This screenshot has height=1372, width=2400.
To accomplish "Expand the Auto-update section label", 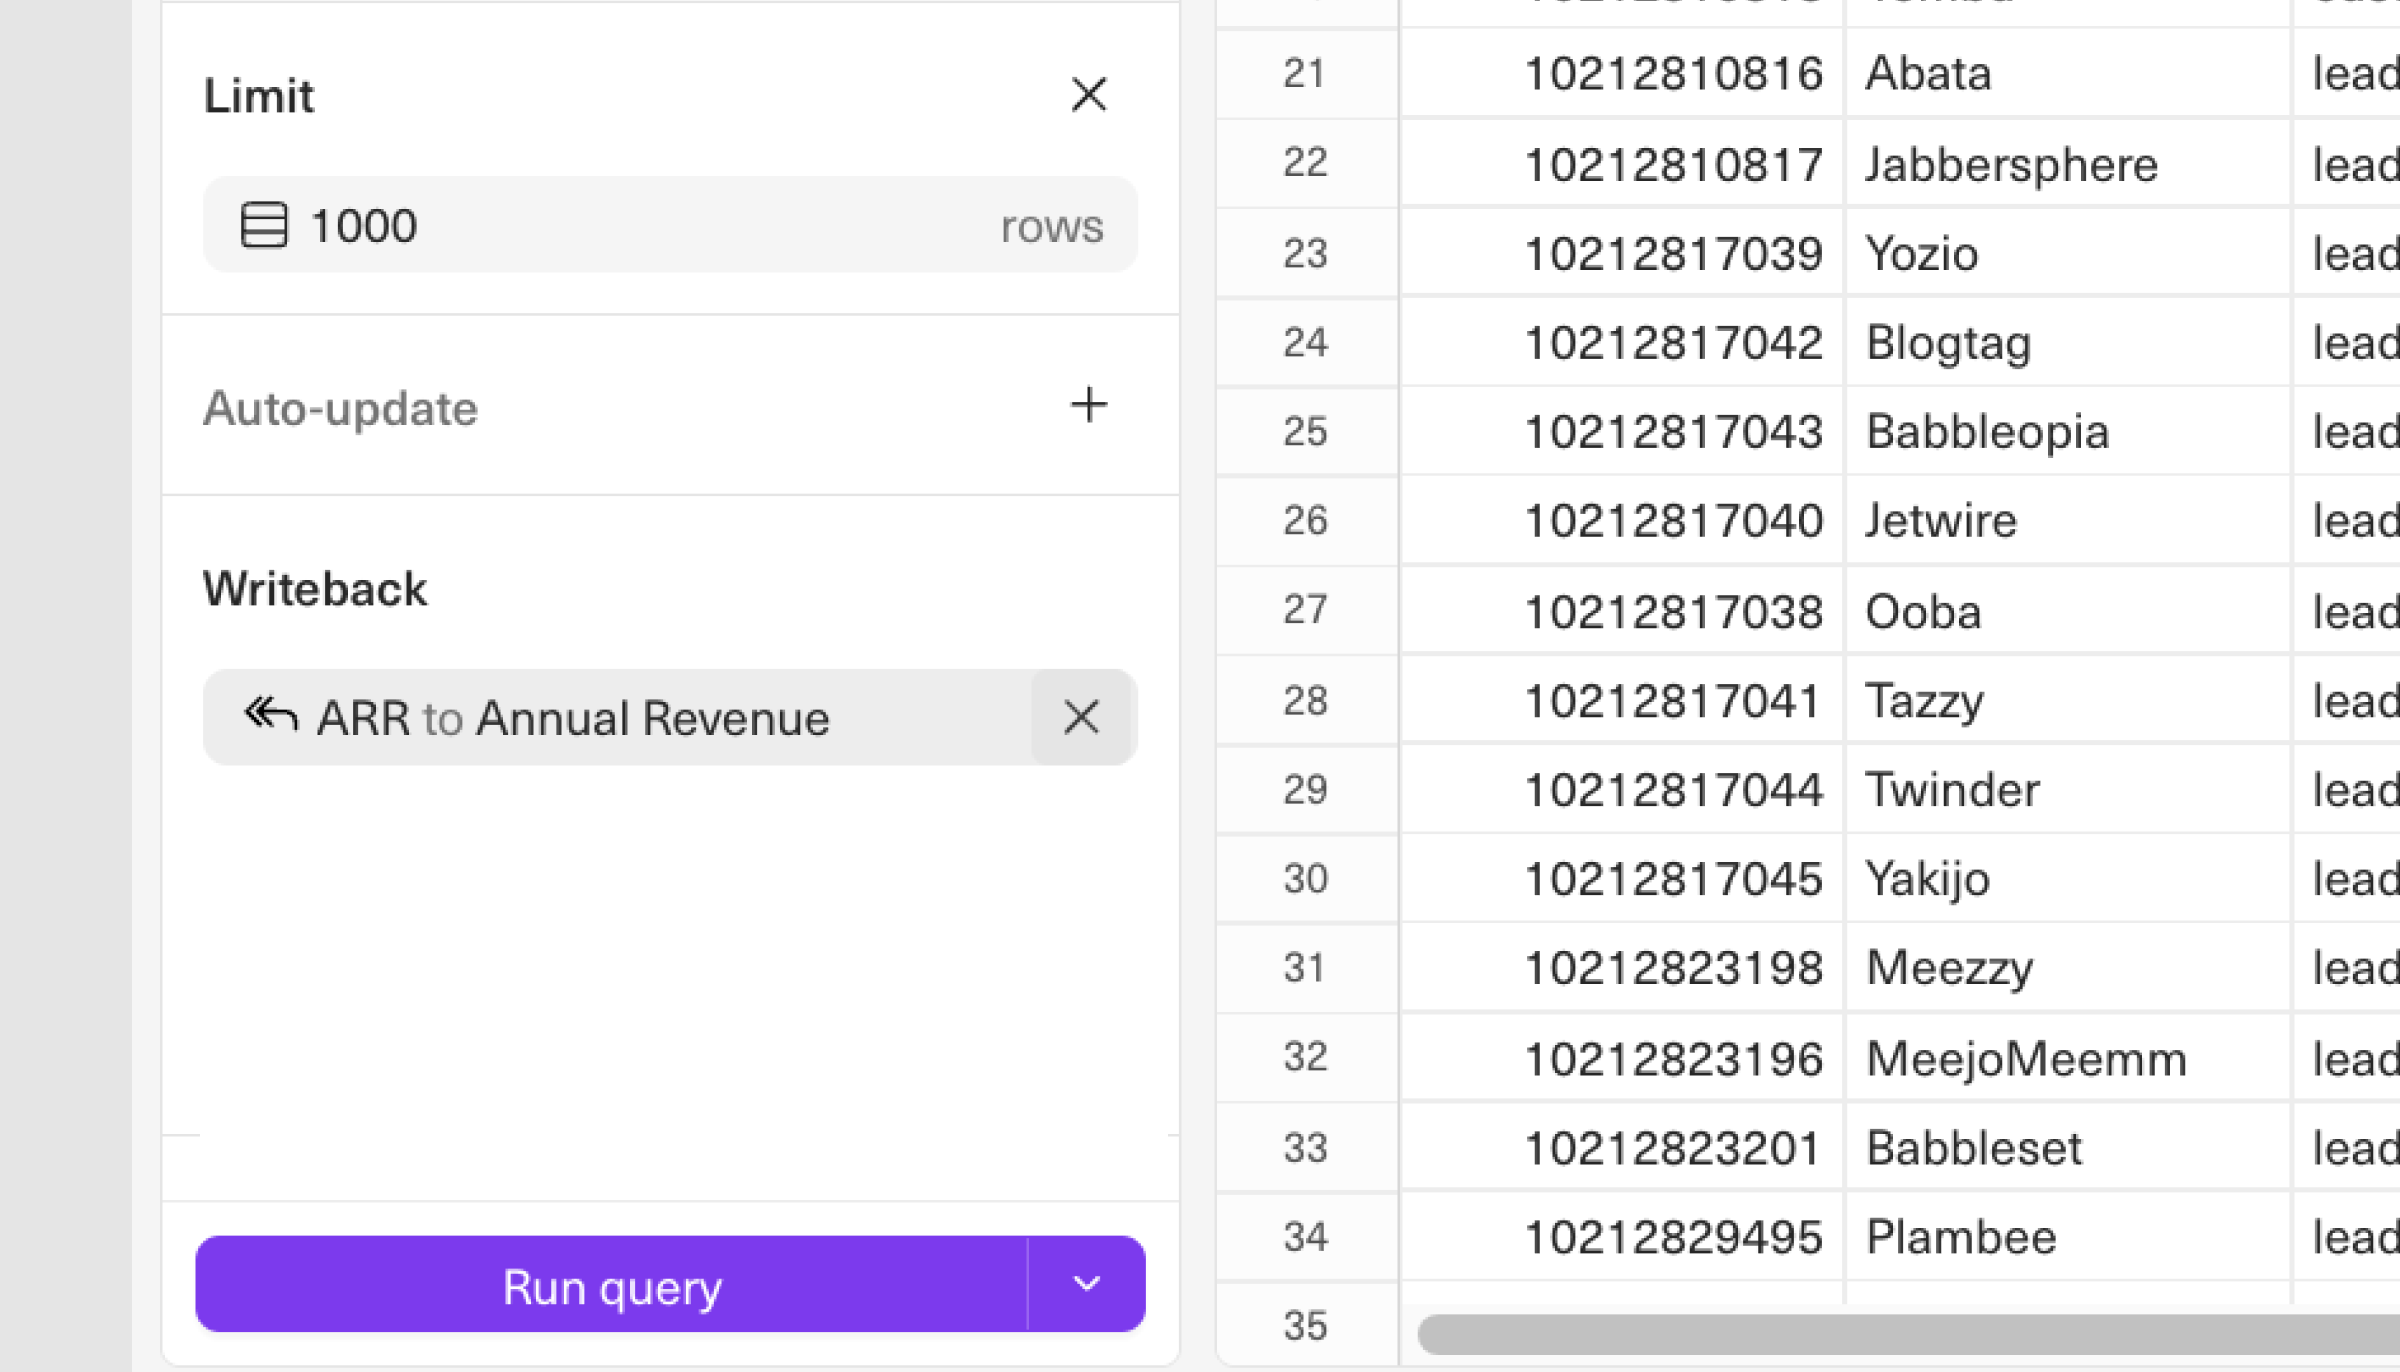I will pos(340,408).
